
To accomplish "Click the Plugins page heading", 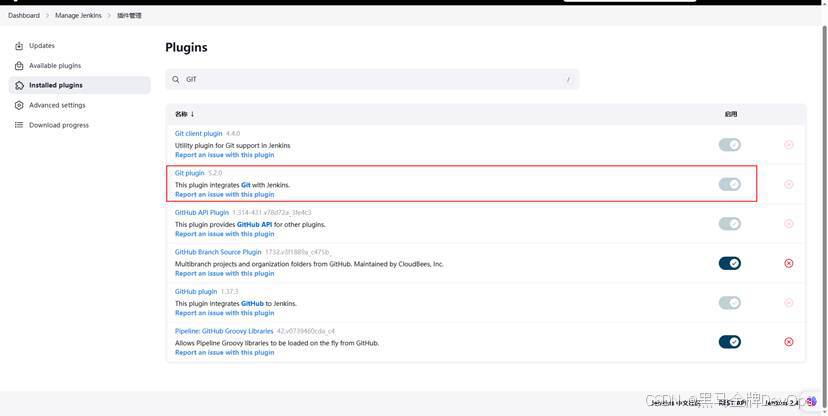I will (186, 48).
